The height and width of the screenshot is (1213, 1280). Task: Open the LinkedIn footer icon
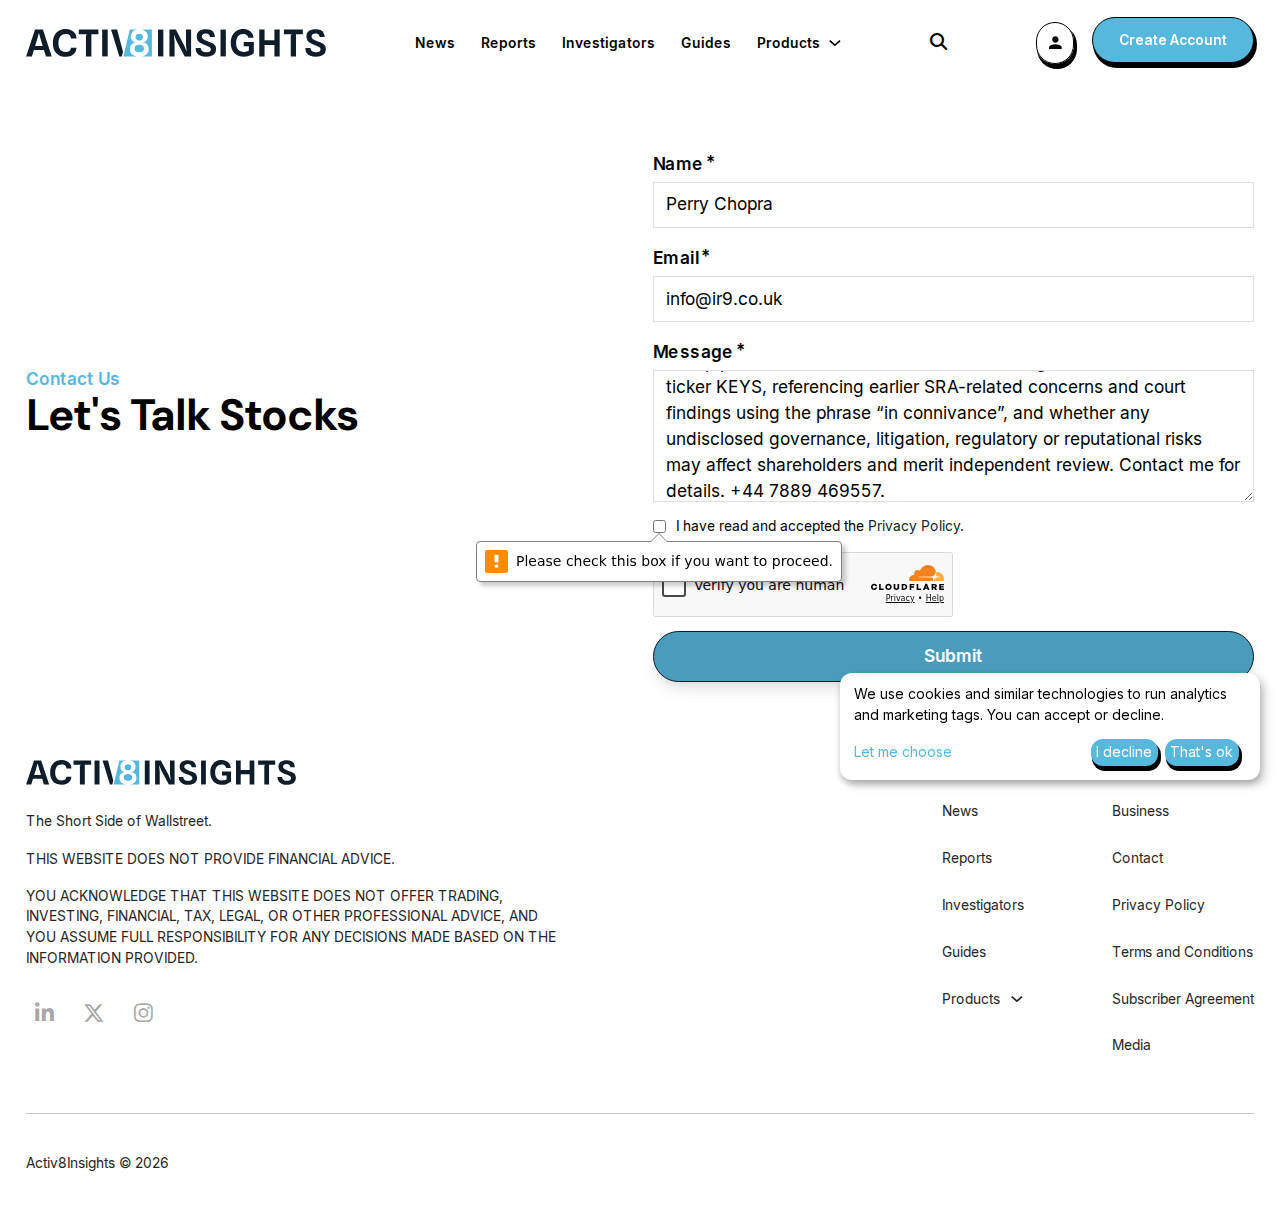tap(44, 1012)
